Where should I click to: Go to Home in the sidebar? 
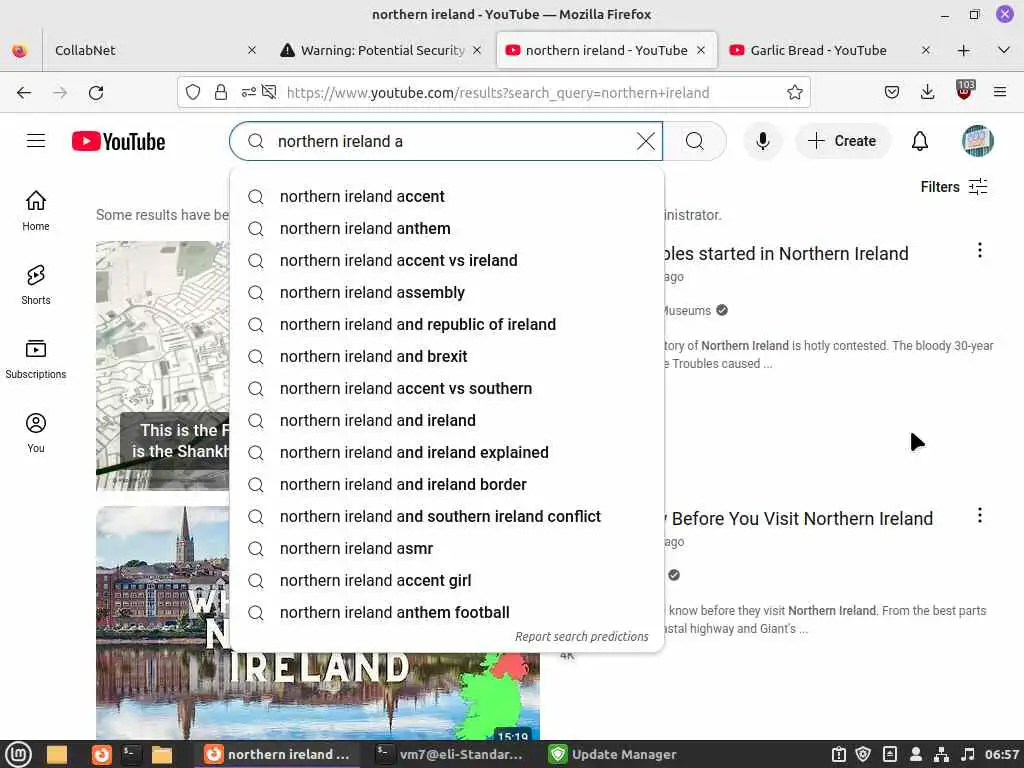coord(36,211)
